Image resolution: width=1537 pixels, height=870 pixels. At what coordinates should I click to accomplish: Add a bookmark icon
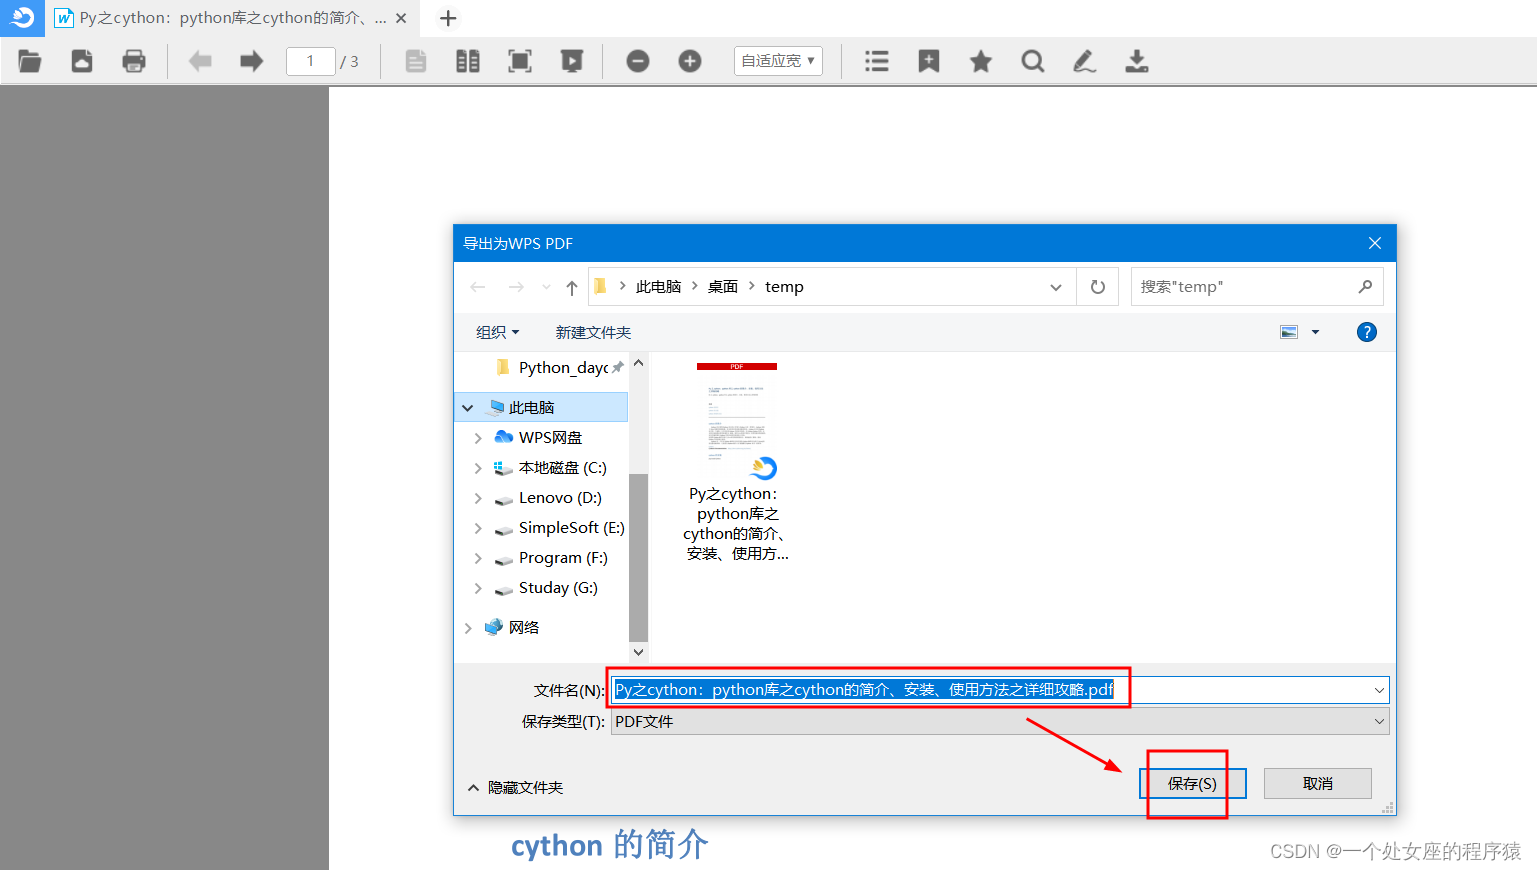click(x=929, y=61)
